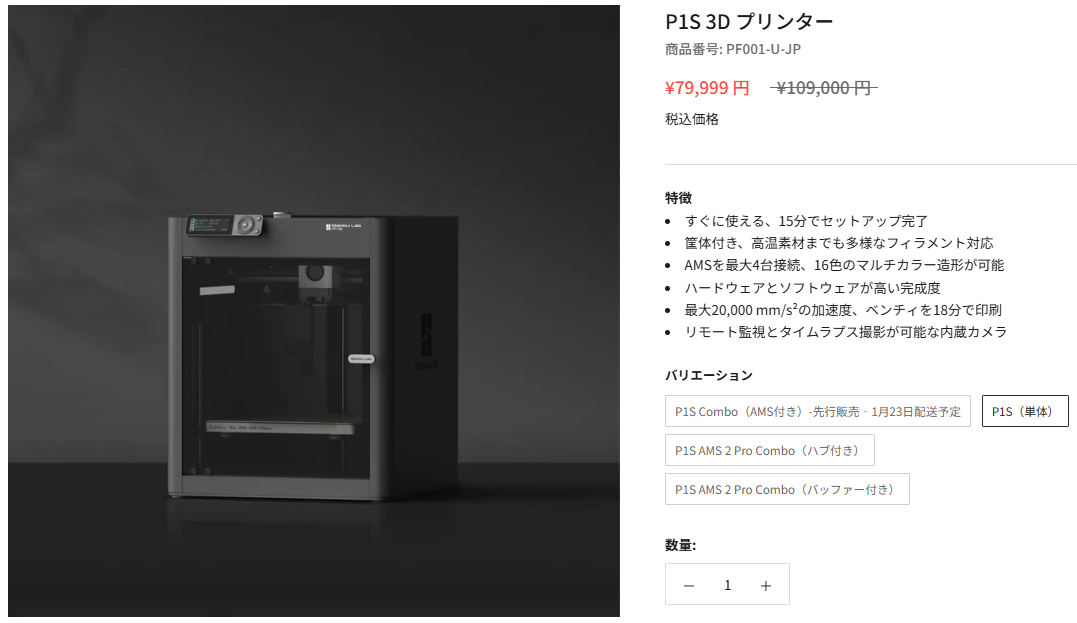Click the 数量 label
Viewport: 1077px width, 623px height.
[680, 545]
